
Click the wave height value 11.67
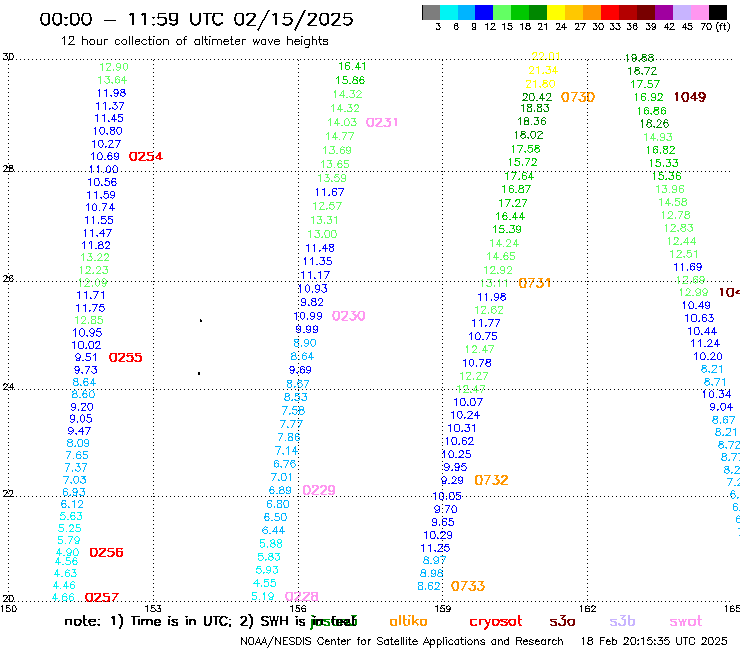(330, 192)
